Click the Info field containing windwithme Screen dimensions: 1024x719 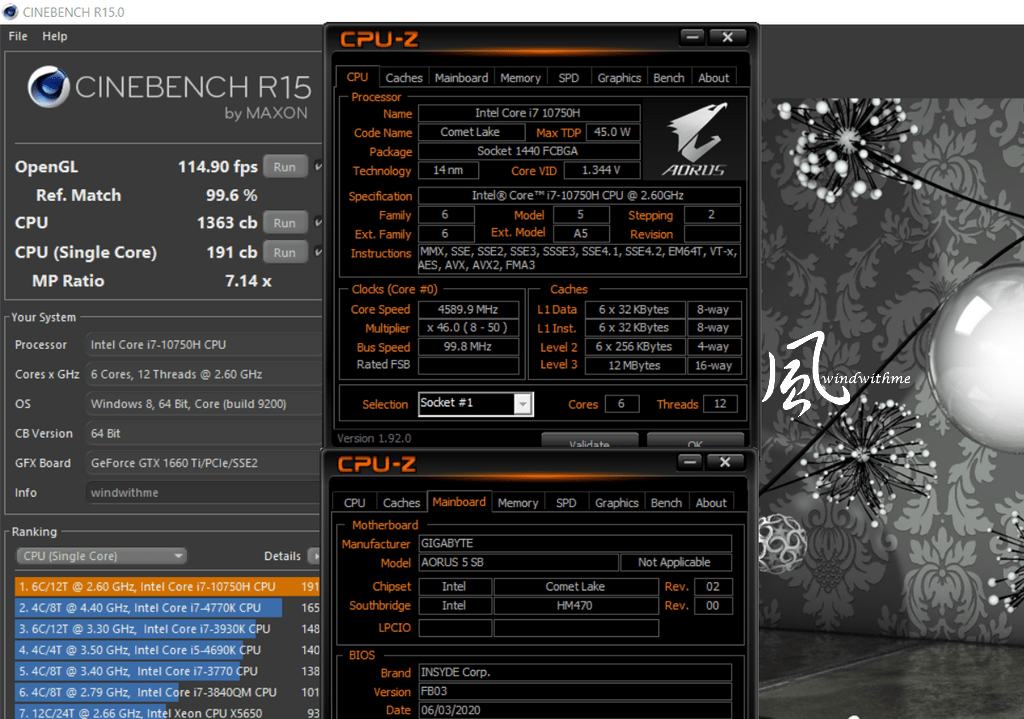tap(204, 492)
